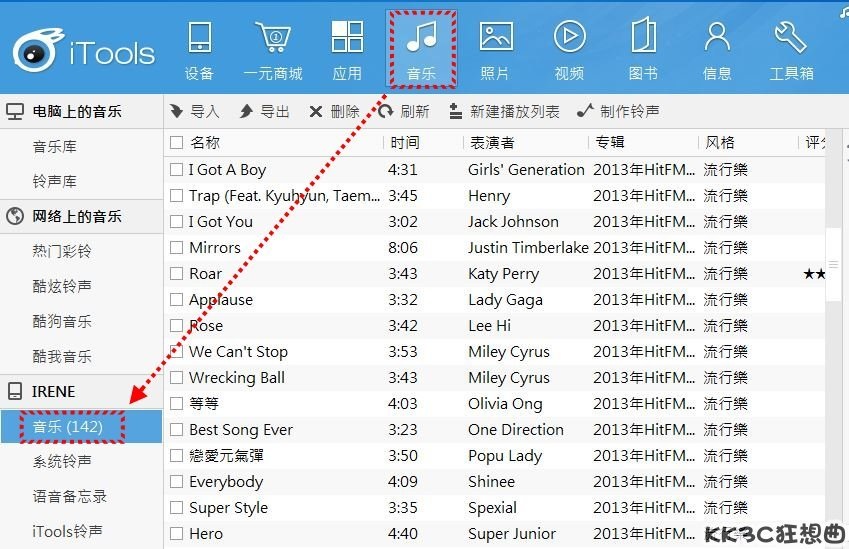Click the vertical scrollbar of song list
Screen dimensions: 849x549
(833, 265)
